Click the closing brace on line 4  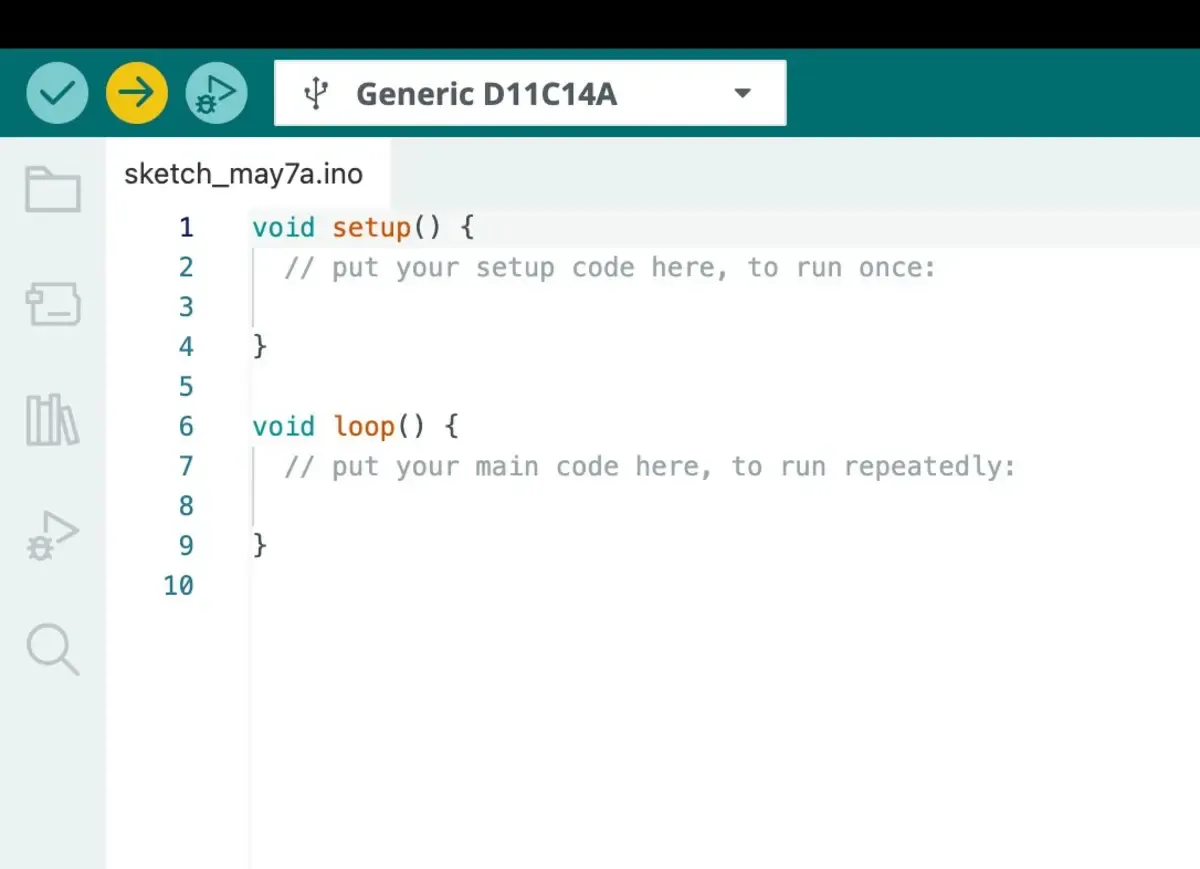(260, 347)
